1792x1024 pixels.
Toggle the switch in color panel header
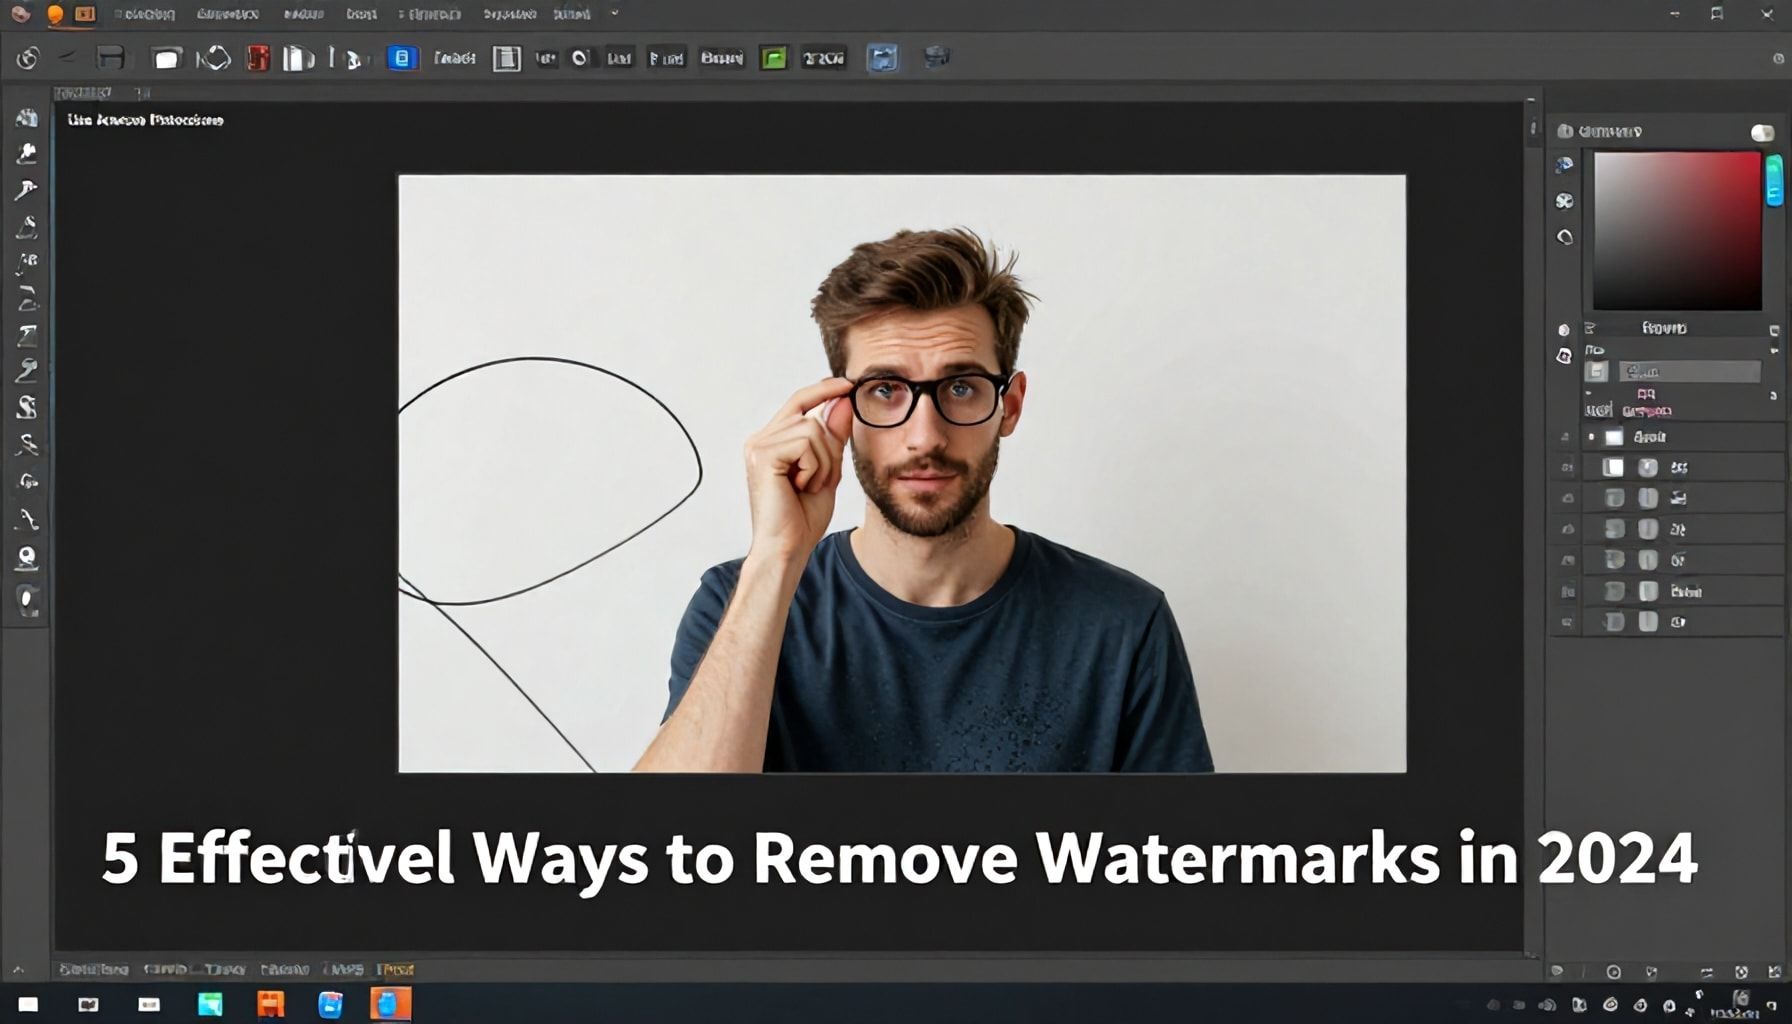coord(1762,133)
